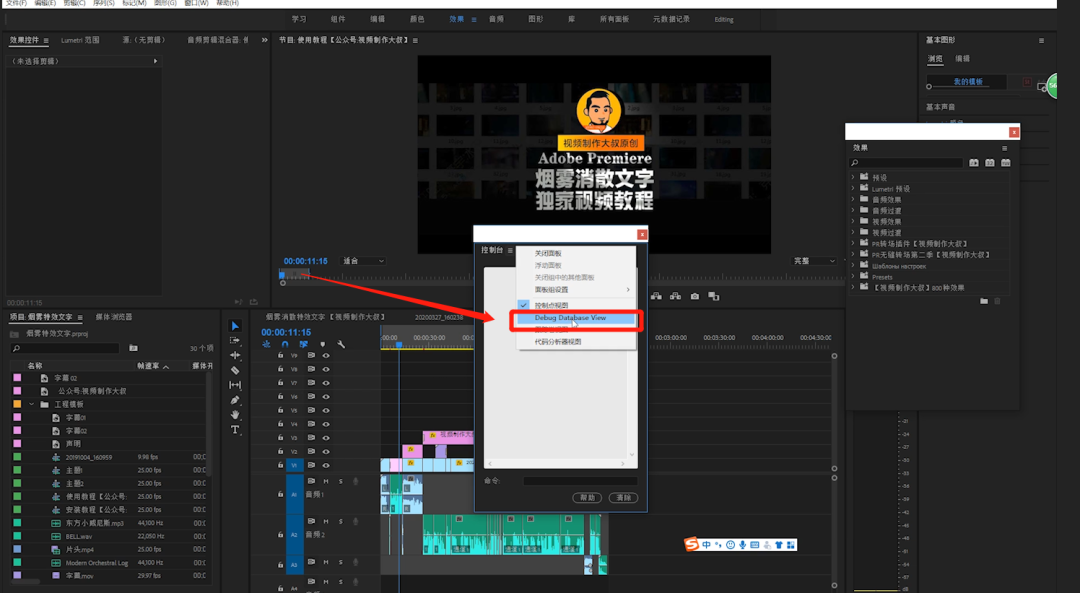This screenshot has height=593, width=1080.
Task: Click accelerated effects badge in Effects panel
Action: [974, 163]
